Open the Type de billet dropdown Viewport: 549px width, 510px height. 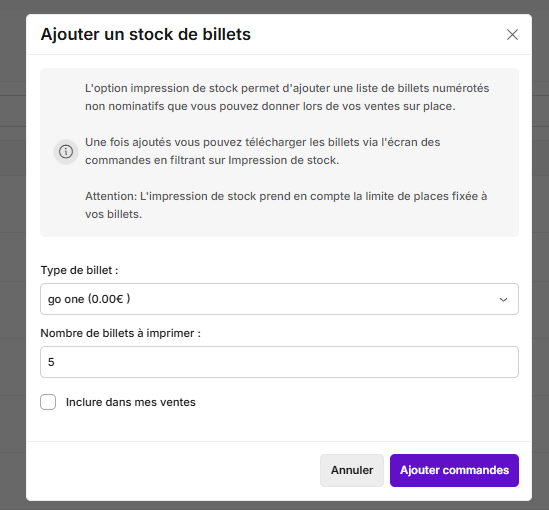tap(279, 299)
